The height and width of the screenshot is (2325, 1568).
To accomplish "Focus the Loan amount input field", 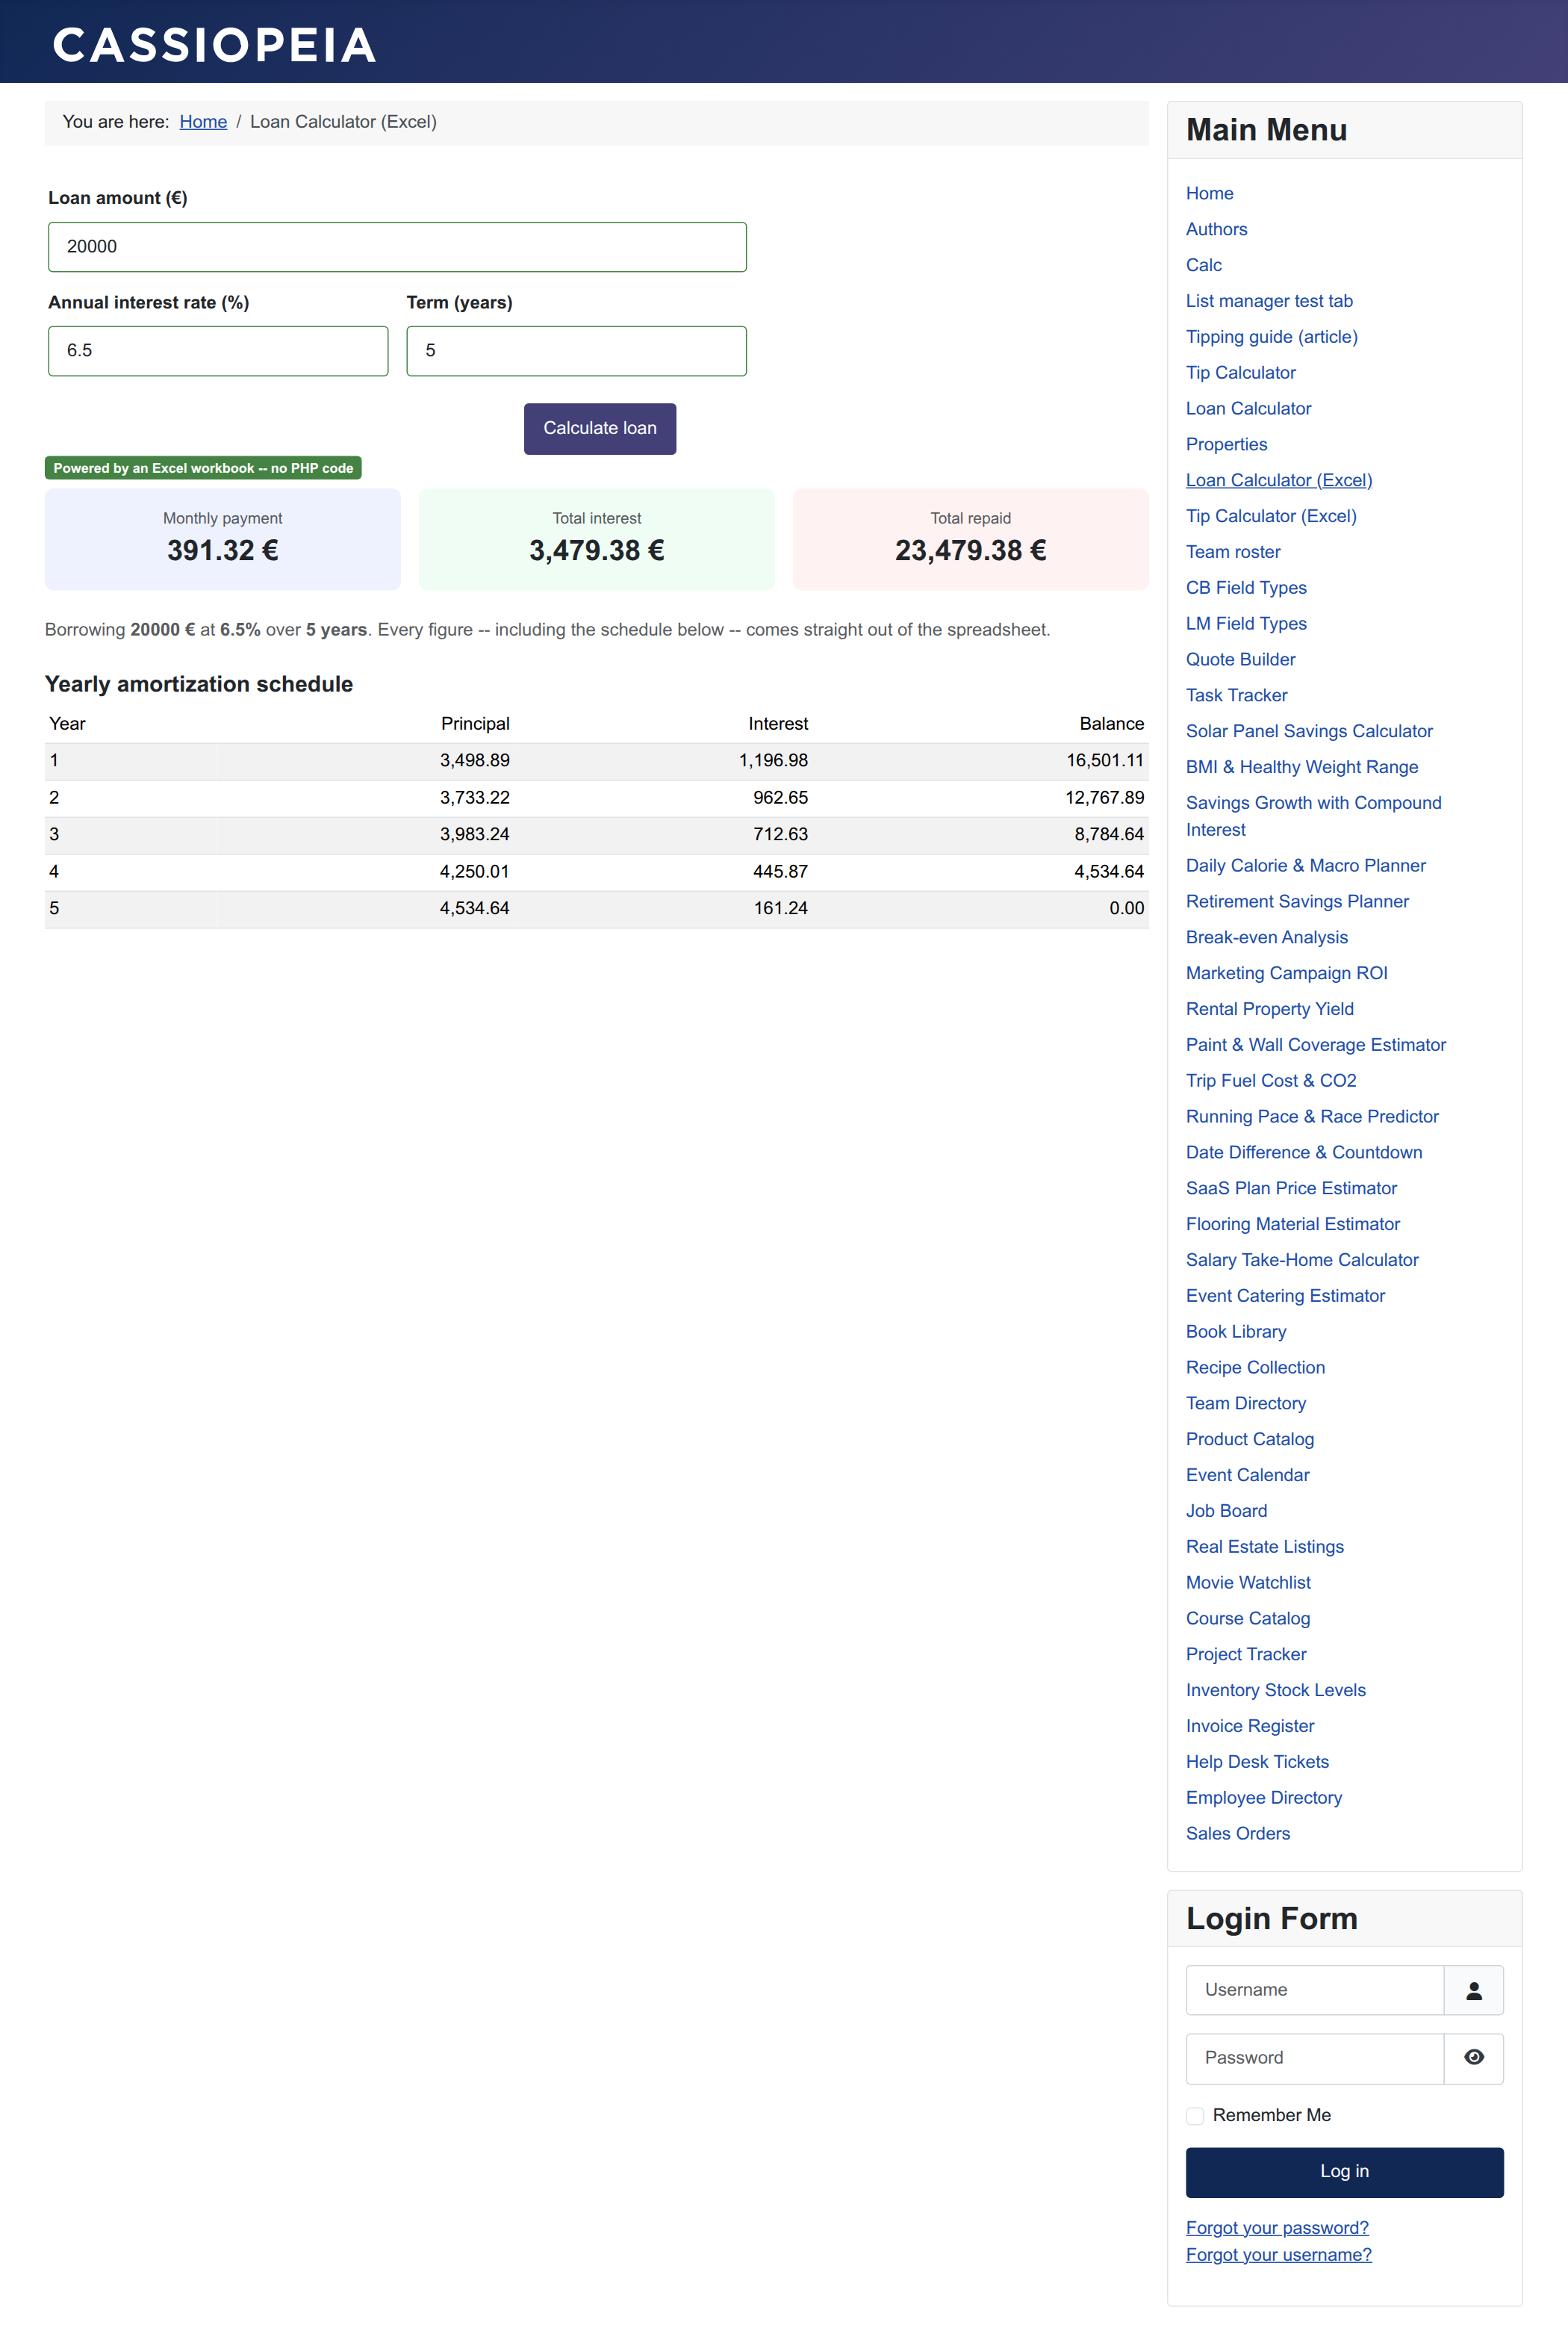I will [397, 247].
